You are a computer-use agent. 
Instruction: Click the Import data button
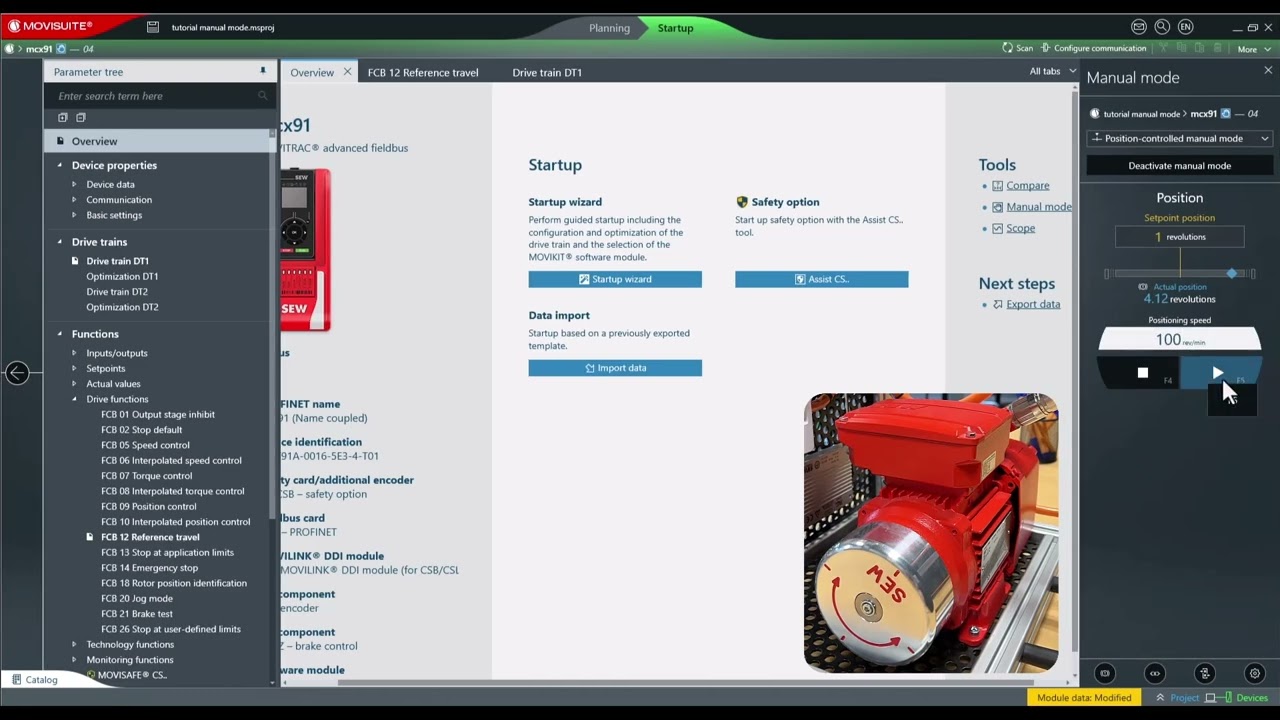(615, 368)
